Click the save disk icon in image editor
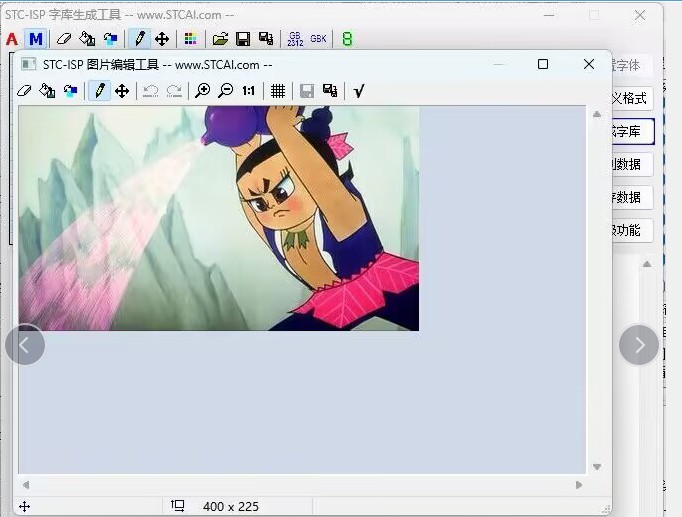Image resolution: width=682 pixels, height=517 pixels. [x=307, y=91]
